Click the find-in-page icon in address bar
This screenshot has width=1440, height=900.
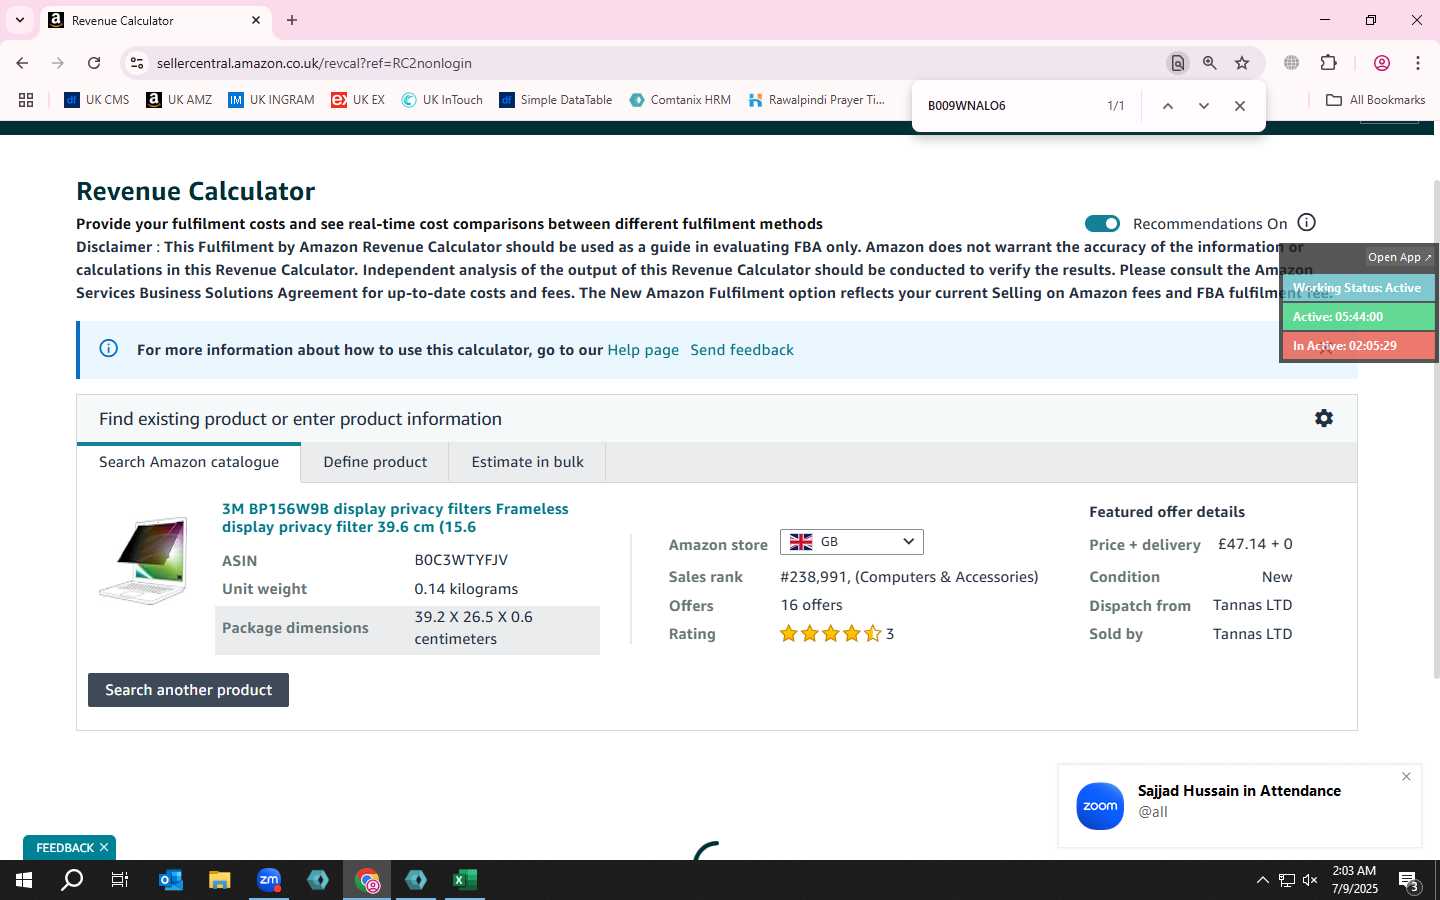[1178, 63]
